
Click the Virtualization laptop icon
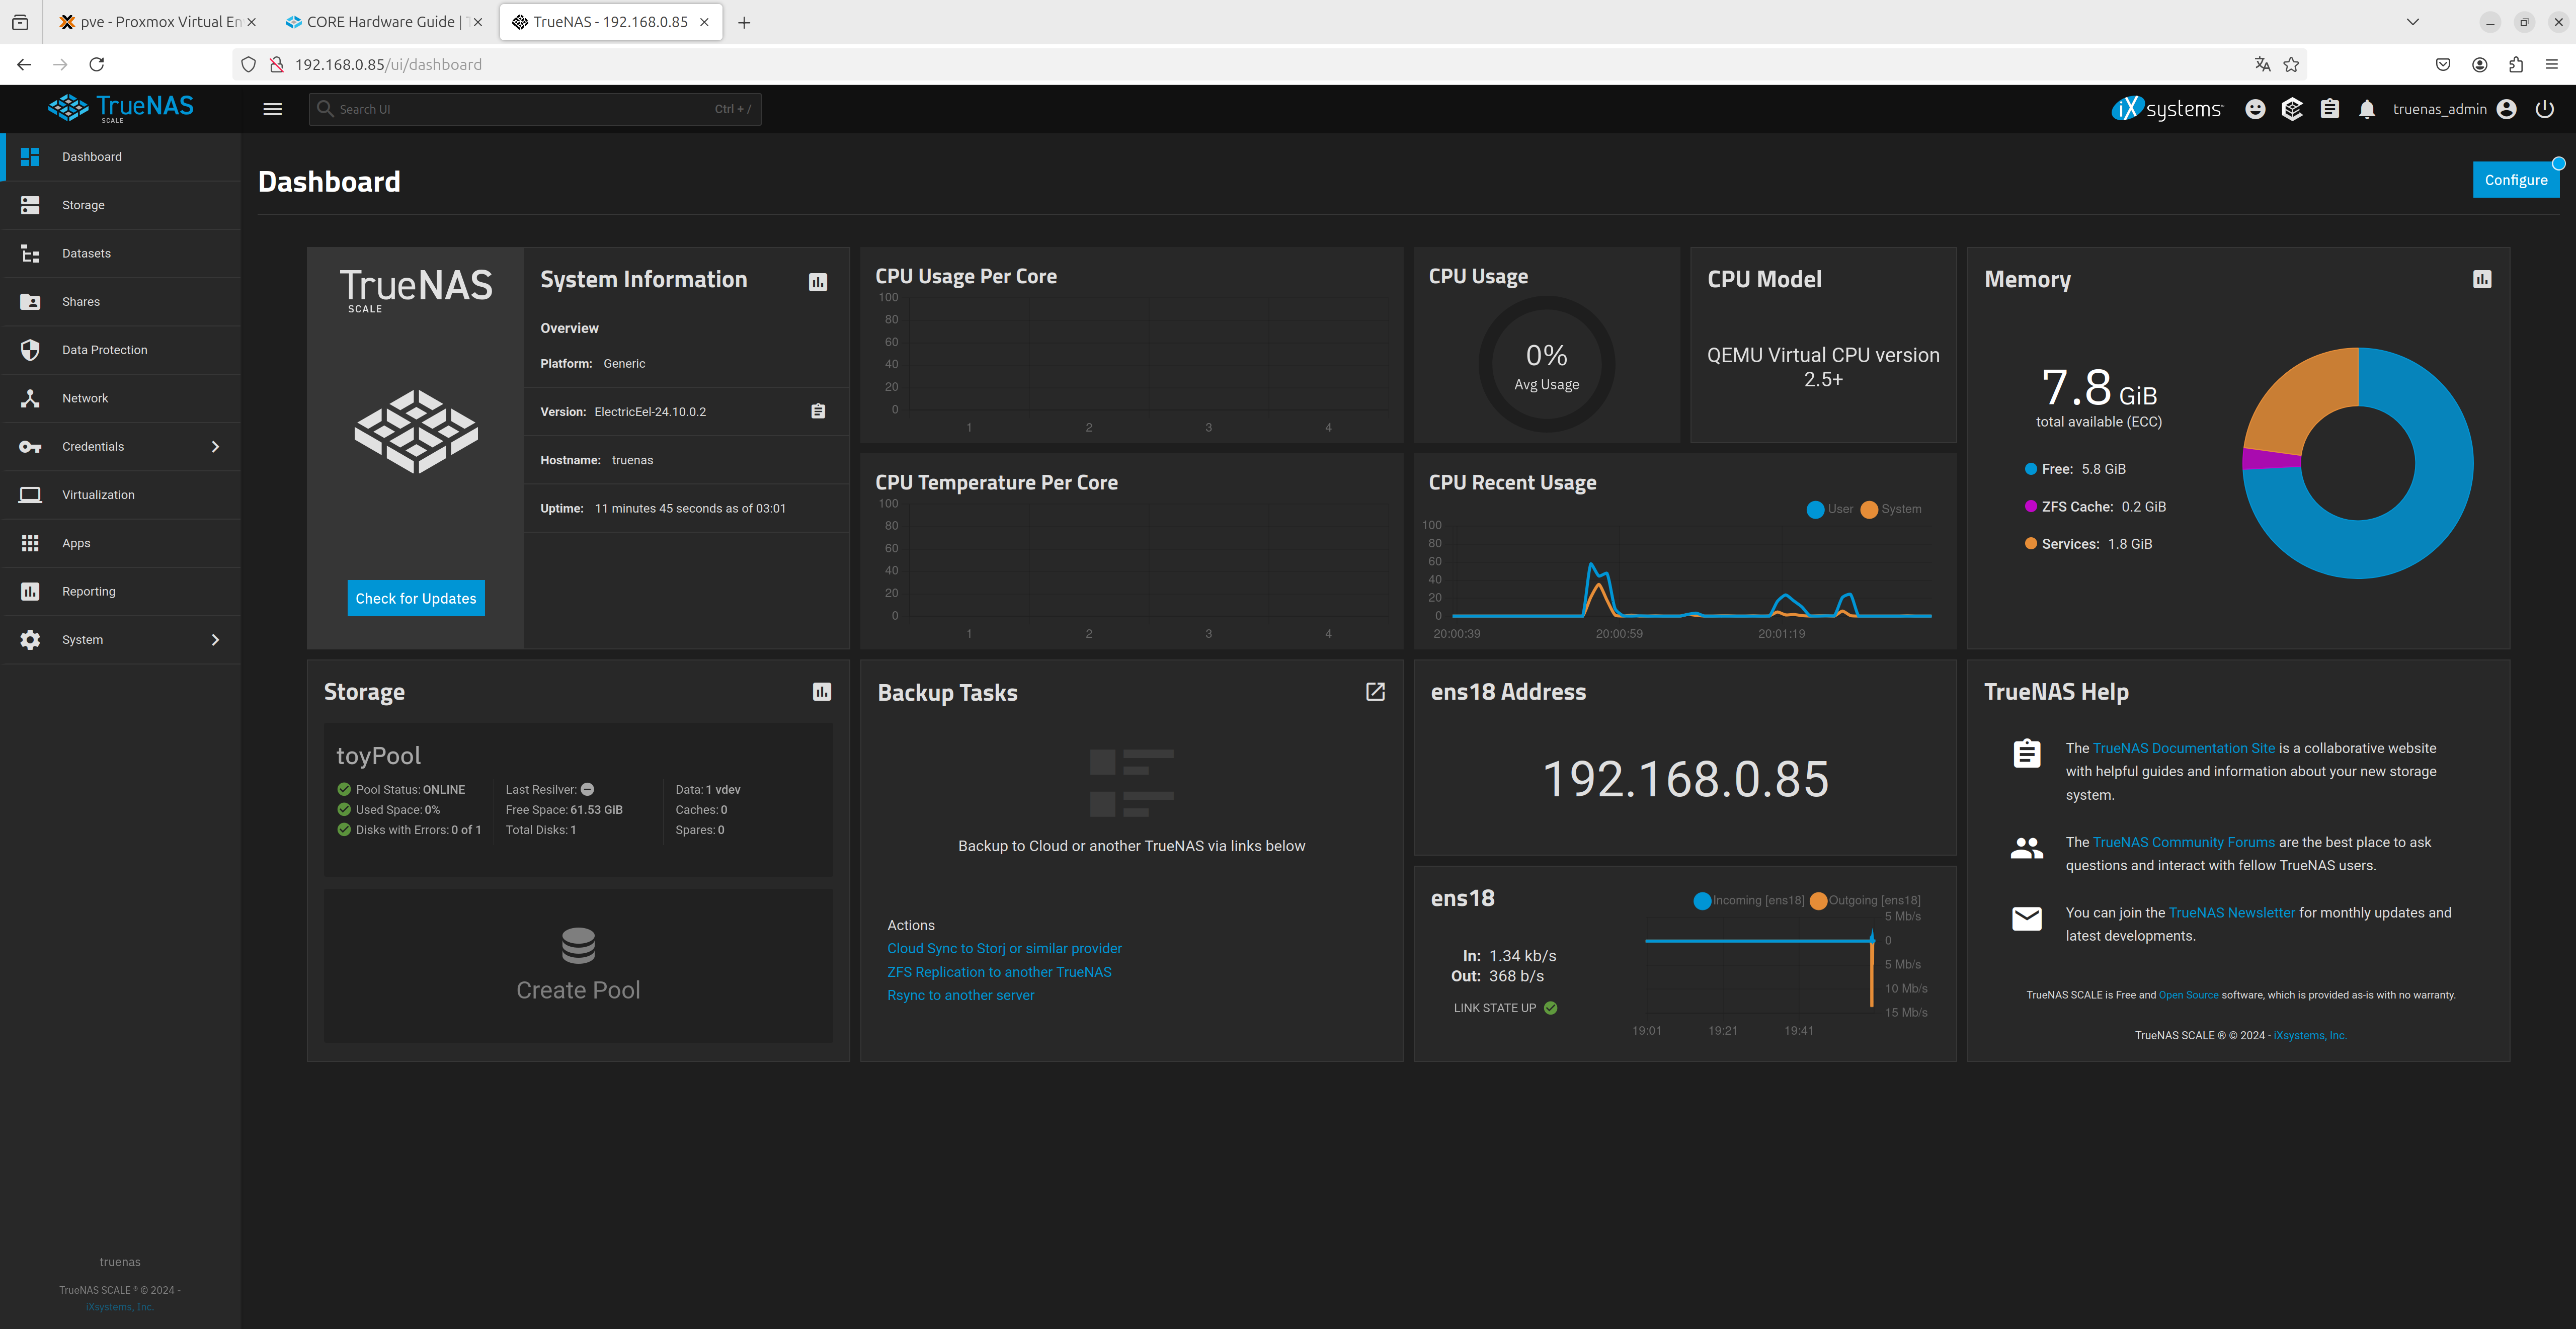[30, 495]
